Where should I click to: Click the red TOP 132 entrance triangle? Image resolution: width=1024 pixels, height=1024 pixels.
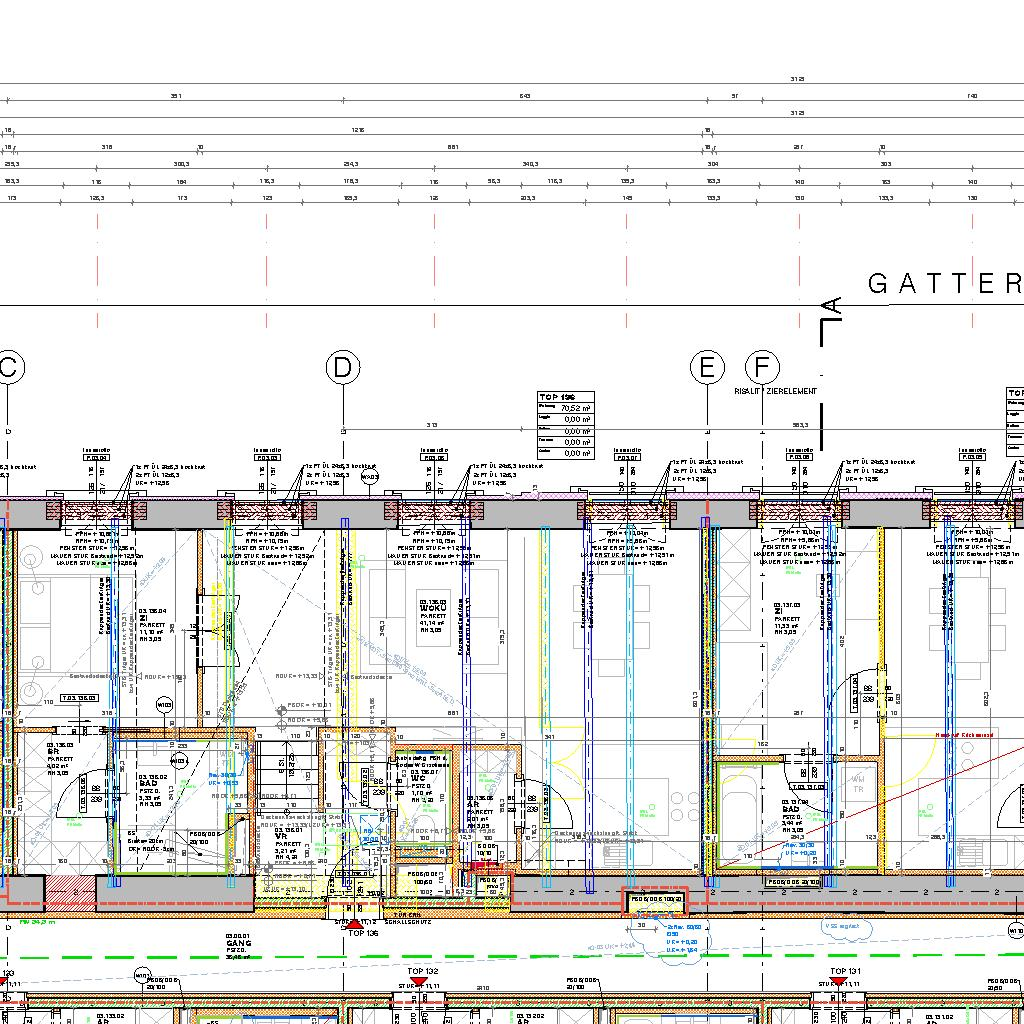[417, 982]
